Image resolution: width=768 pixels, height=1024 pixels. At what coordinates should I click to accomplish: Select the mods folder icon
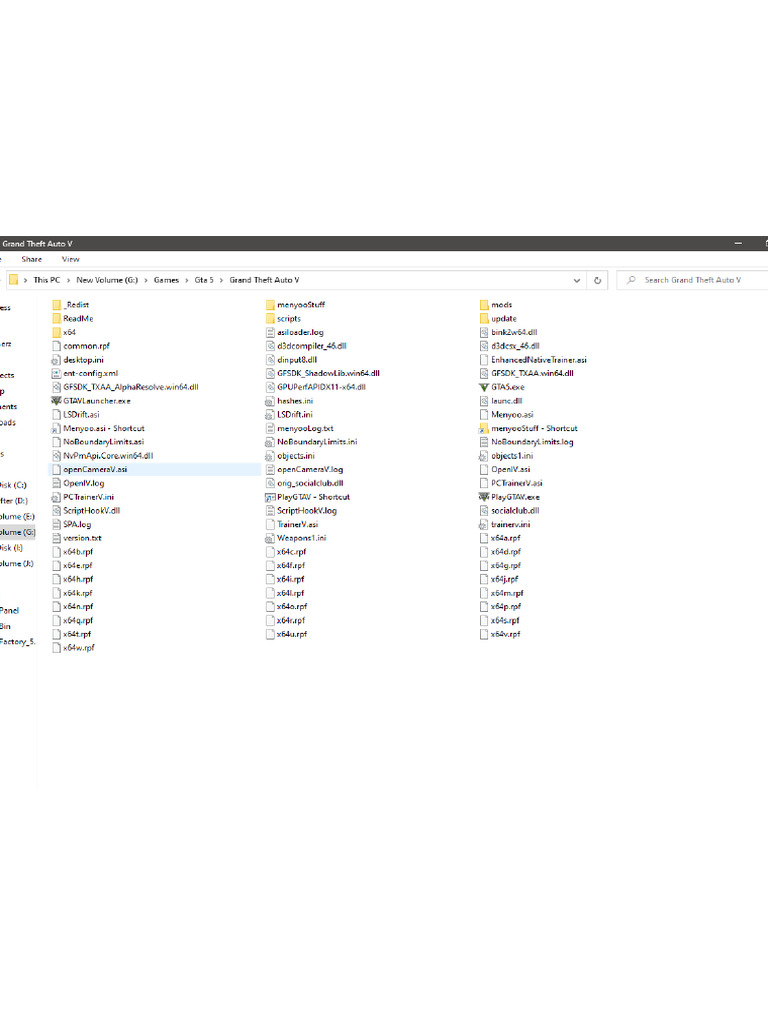pyautogui.click(x=484, y=305)
